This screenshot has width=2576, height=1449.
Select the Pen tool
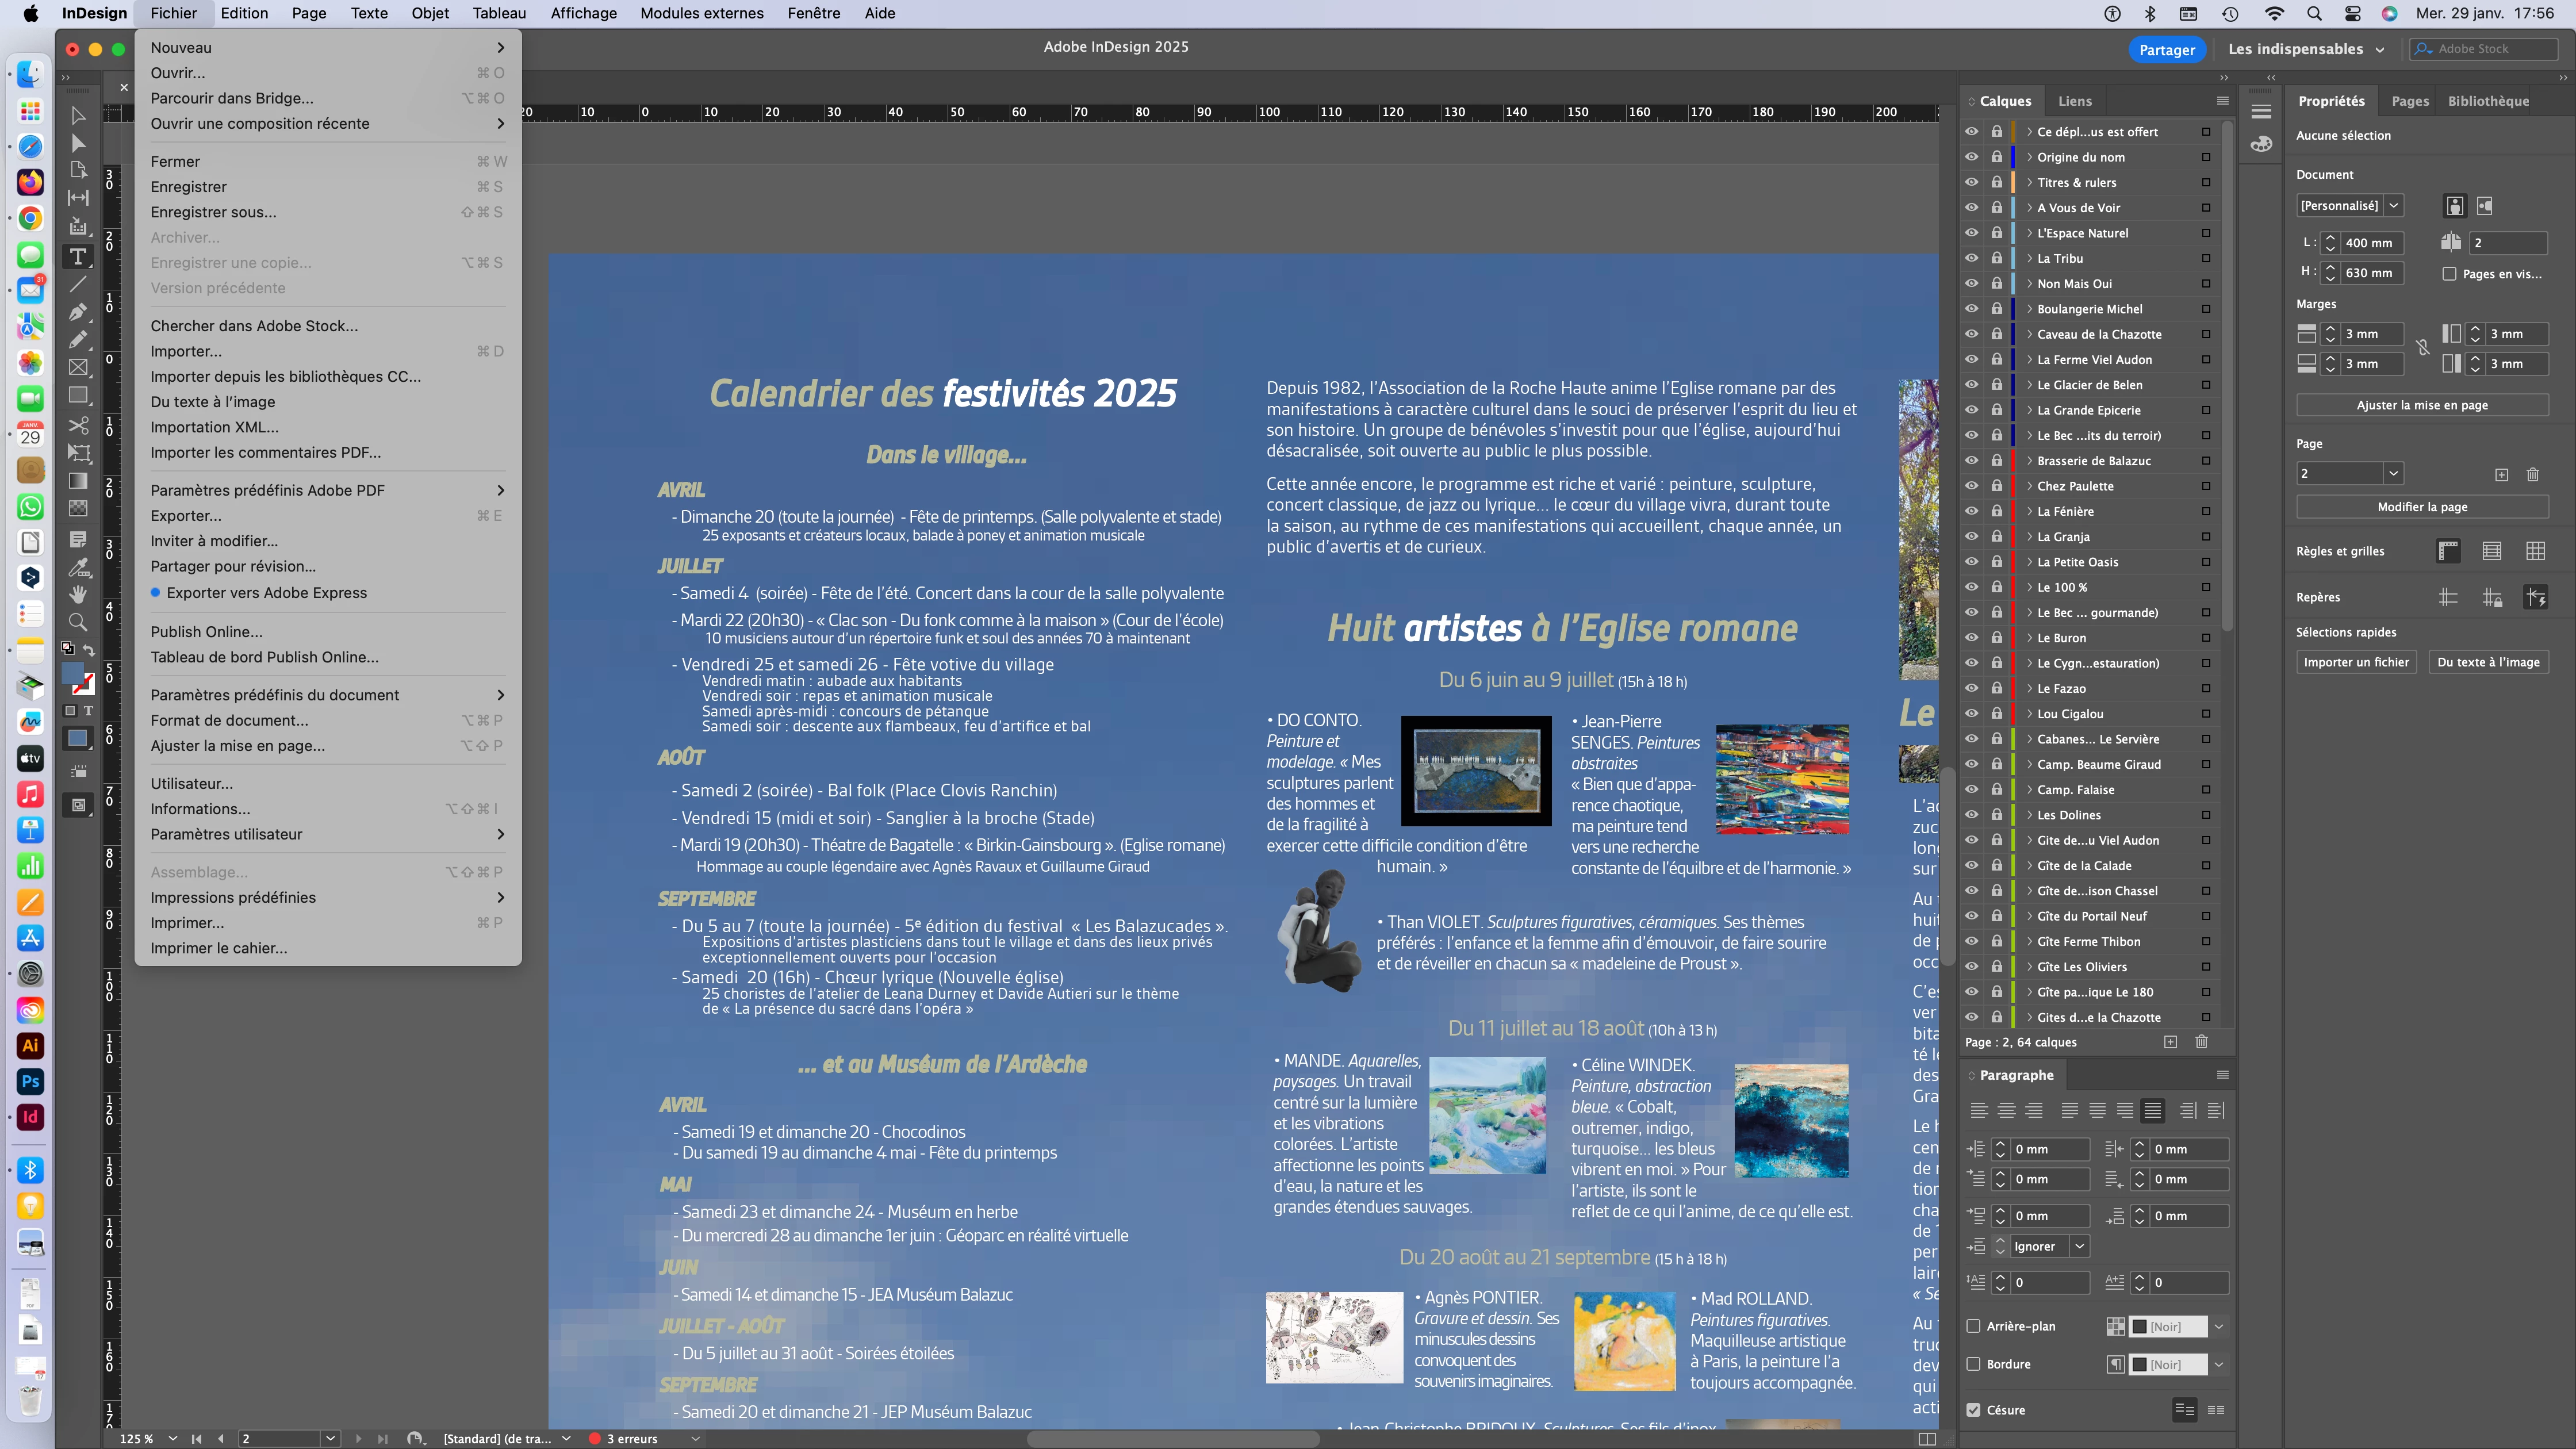[78, 312]
